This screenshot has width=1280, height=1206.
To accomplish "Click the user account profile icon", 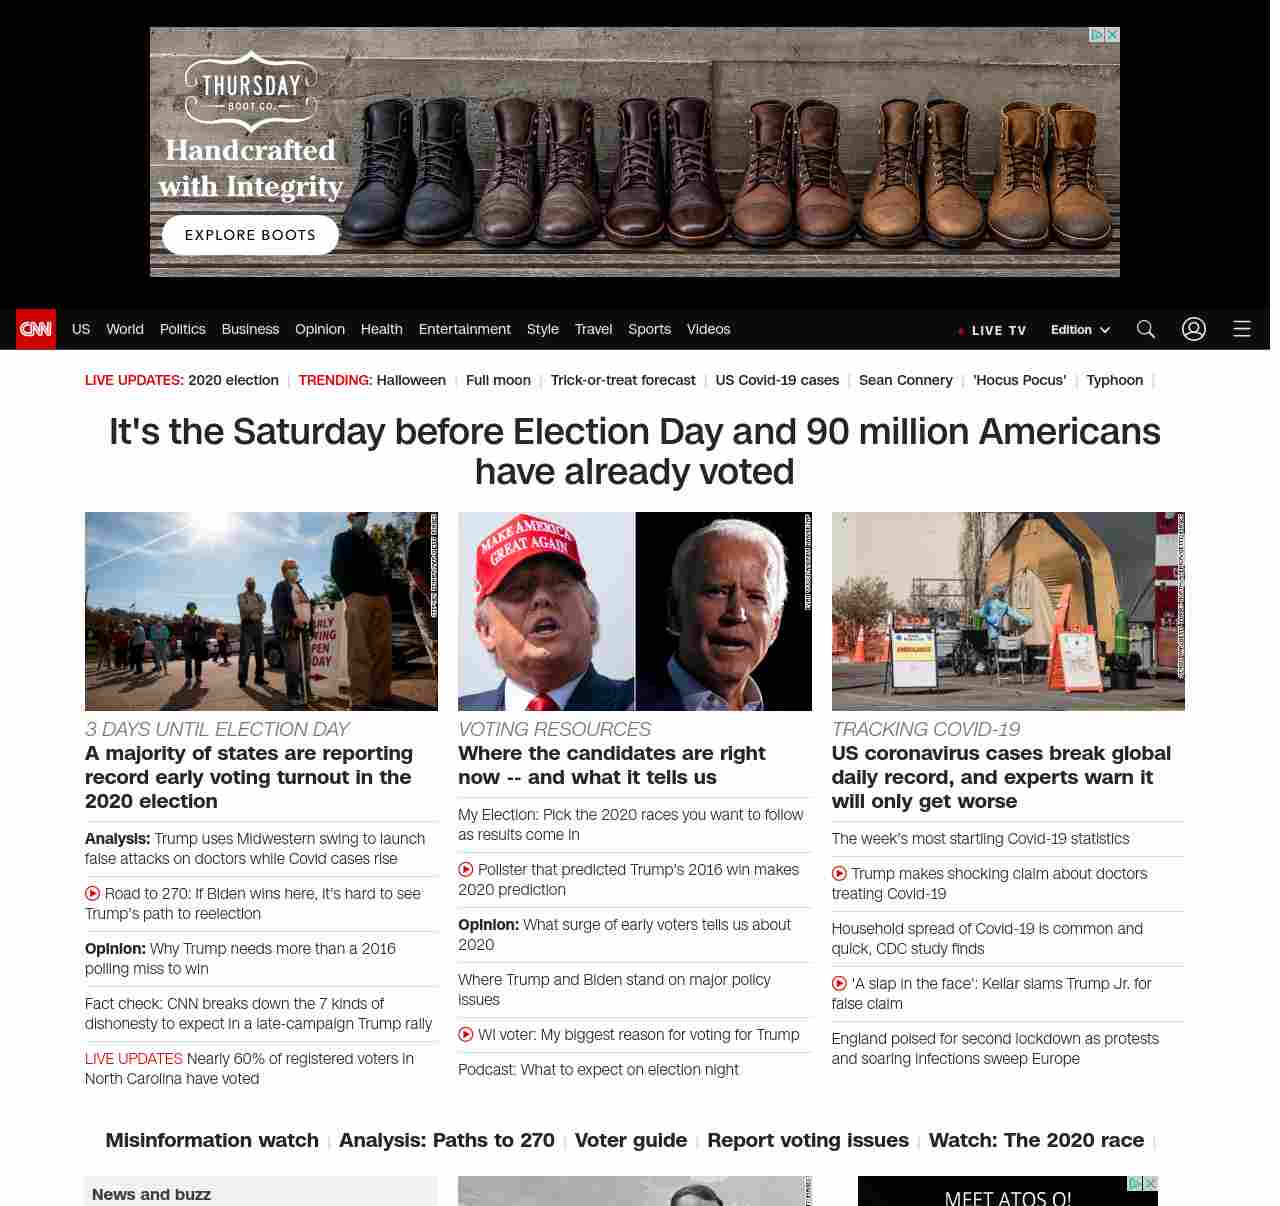I will [1193, 329].
